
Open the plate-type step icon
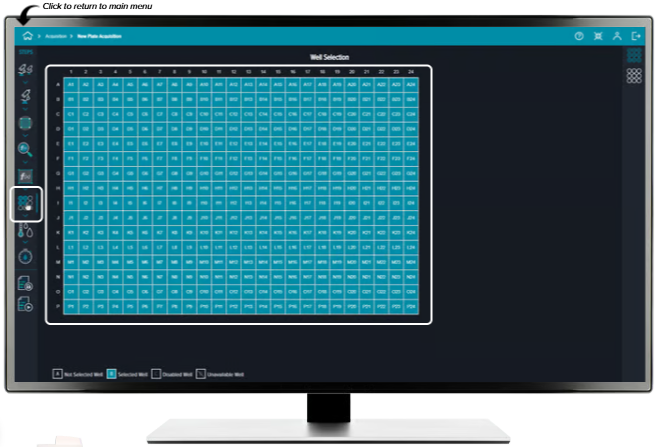26,123
